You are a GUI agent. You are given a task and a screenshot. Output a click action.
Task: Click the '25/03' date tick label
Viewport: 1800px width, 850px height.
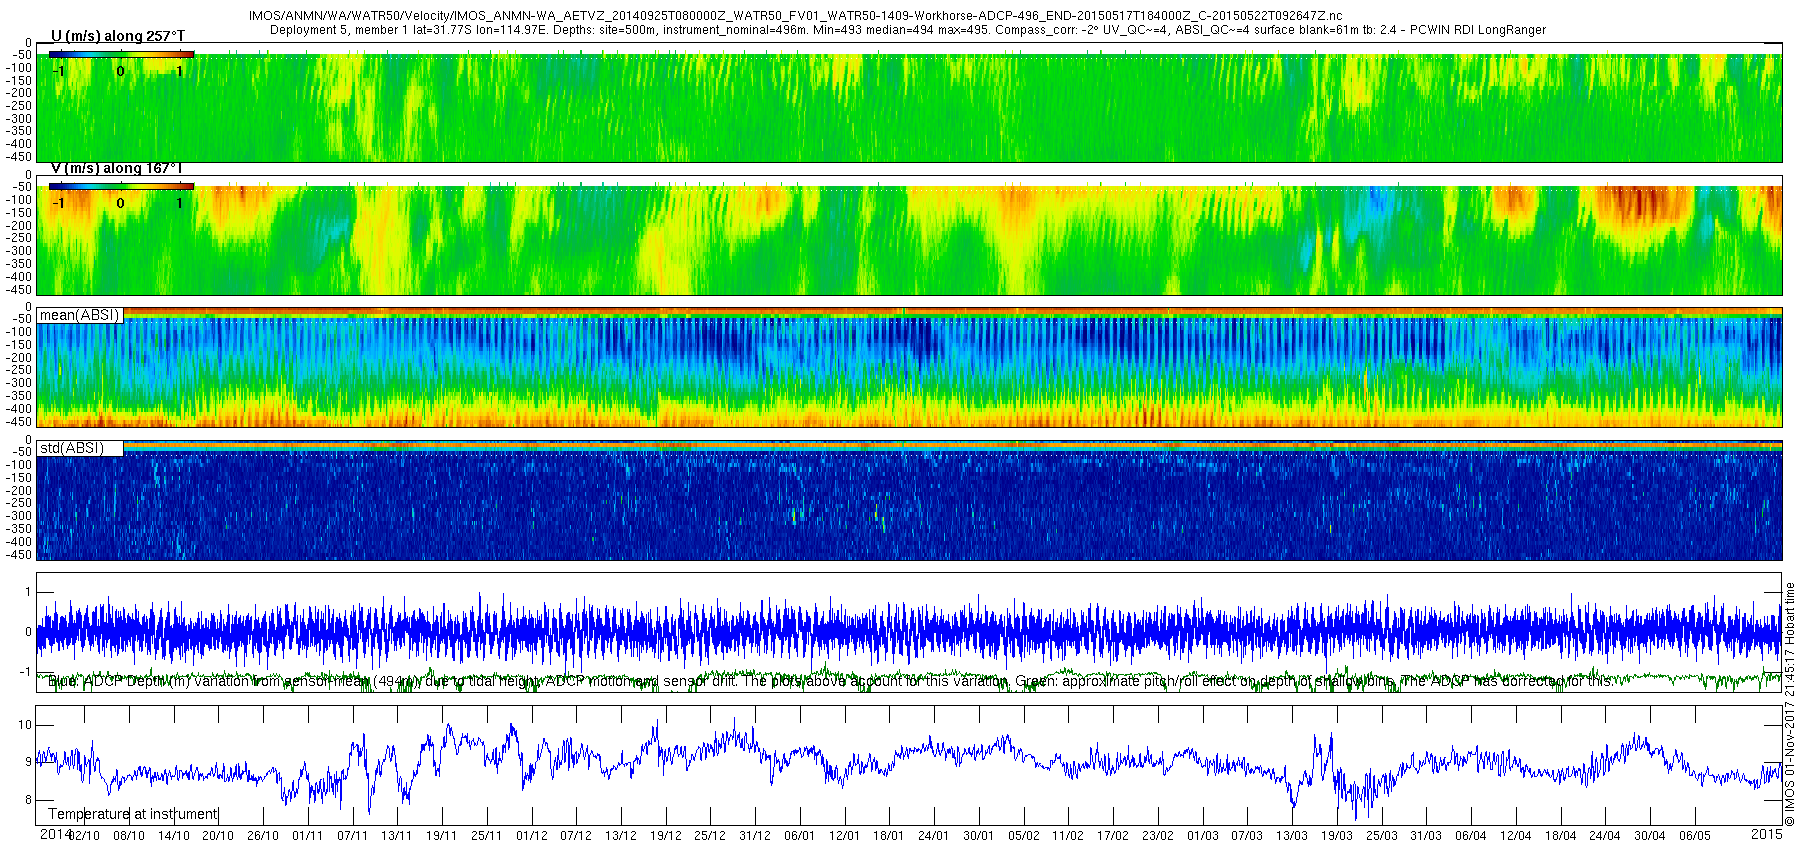1382,836
